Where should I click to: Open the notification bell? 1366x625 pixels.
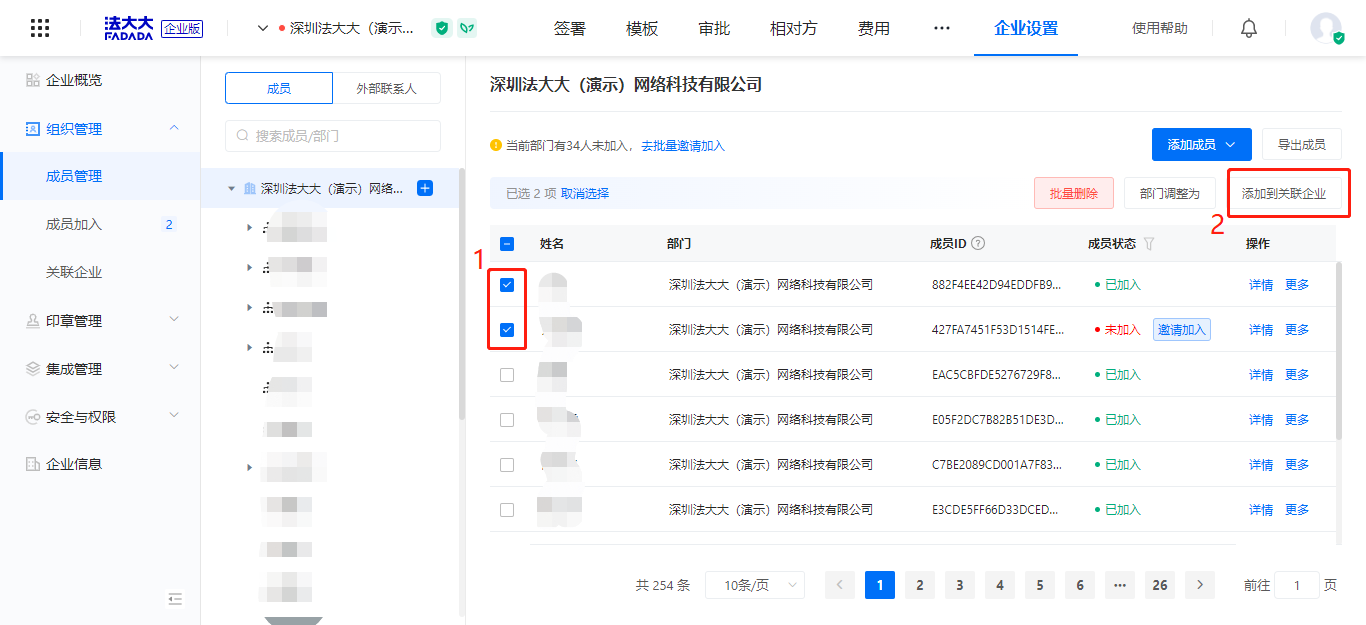click(1249, 28)
